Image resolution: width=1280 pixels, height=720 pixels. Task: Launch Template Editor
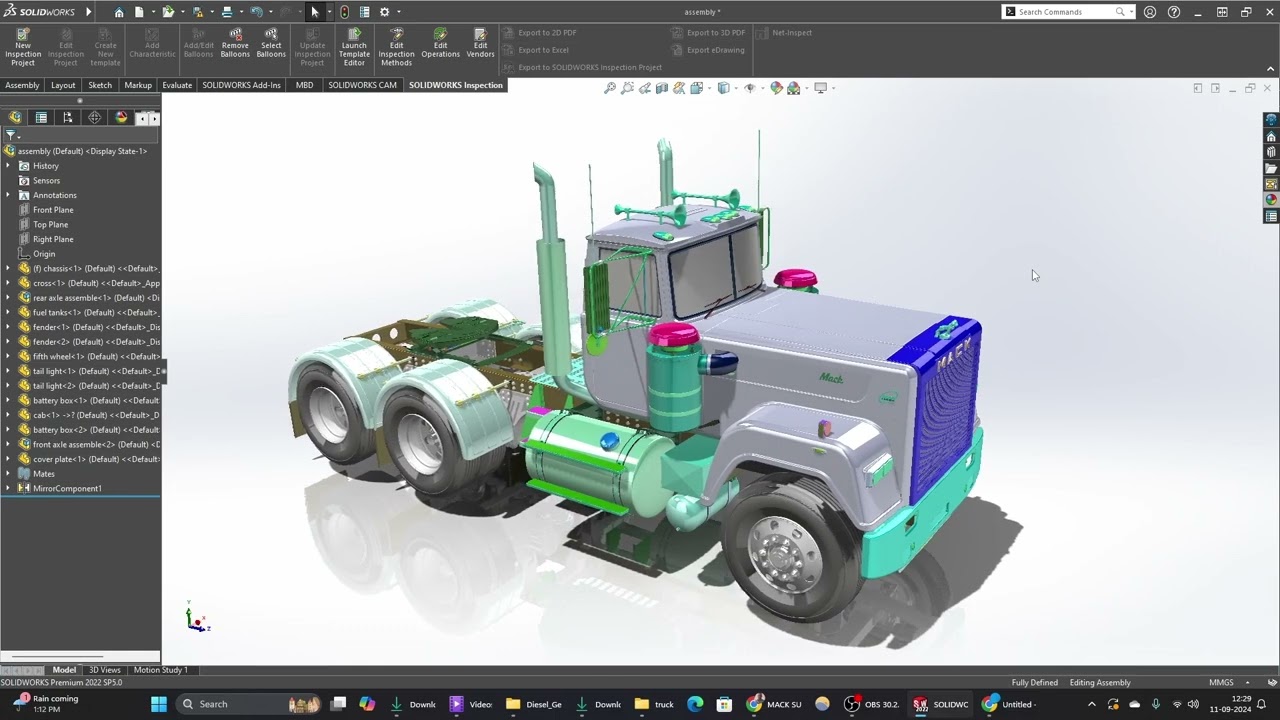(x=354, y=47)
